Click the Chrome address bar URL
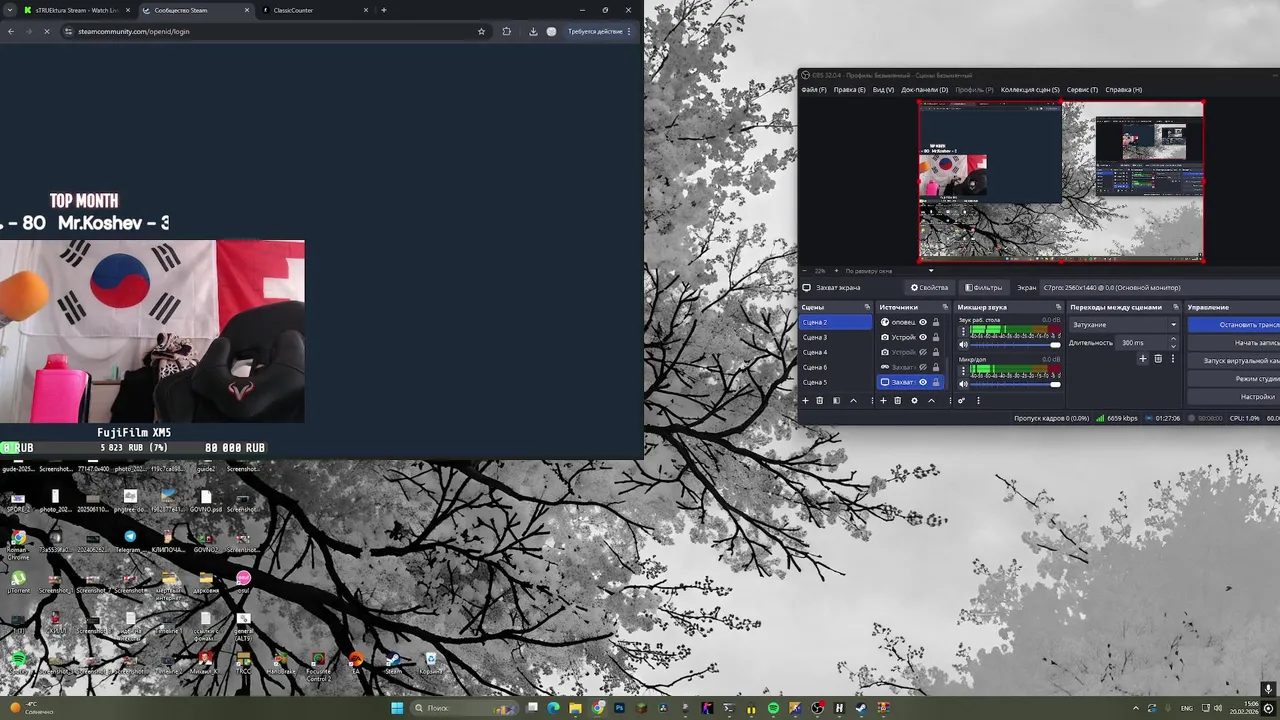 point(133,31)
